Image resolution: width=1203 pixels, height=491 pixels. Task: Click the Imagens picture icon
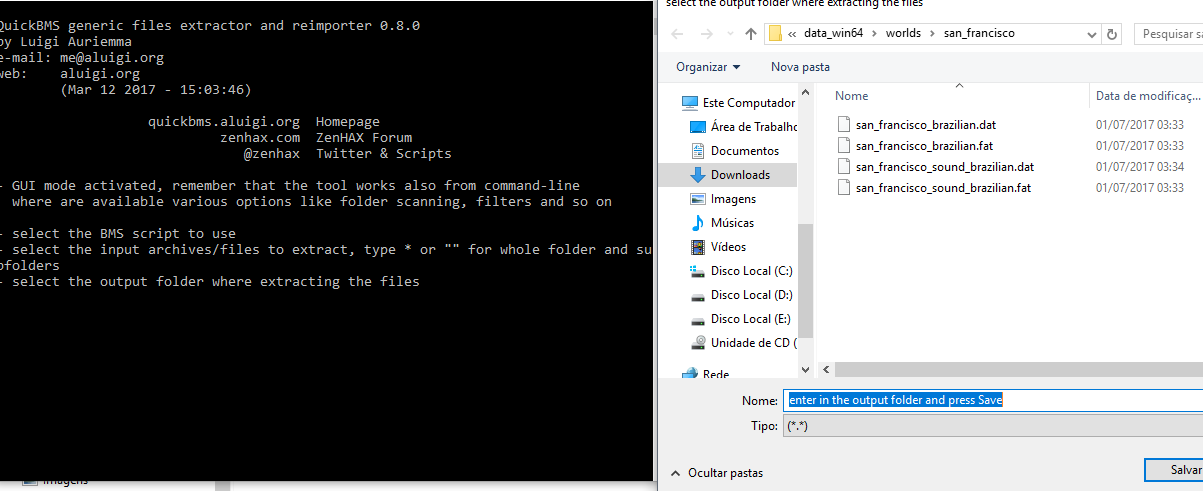pos(698,199)
